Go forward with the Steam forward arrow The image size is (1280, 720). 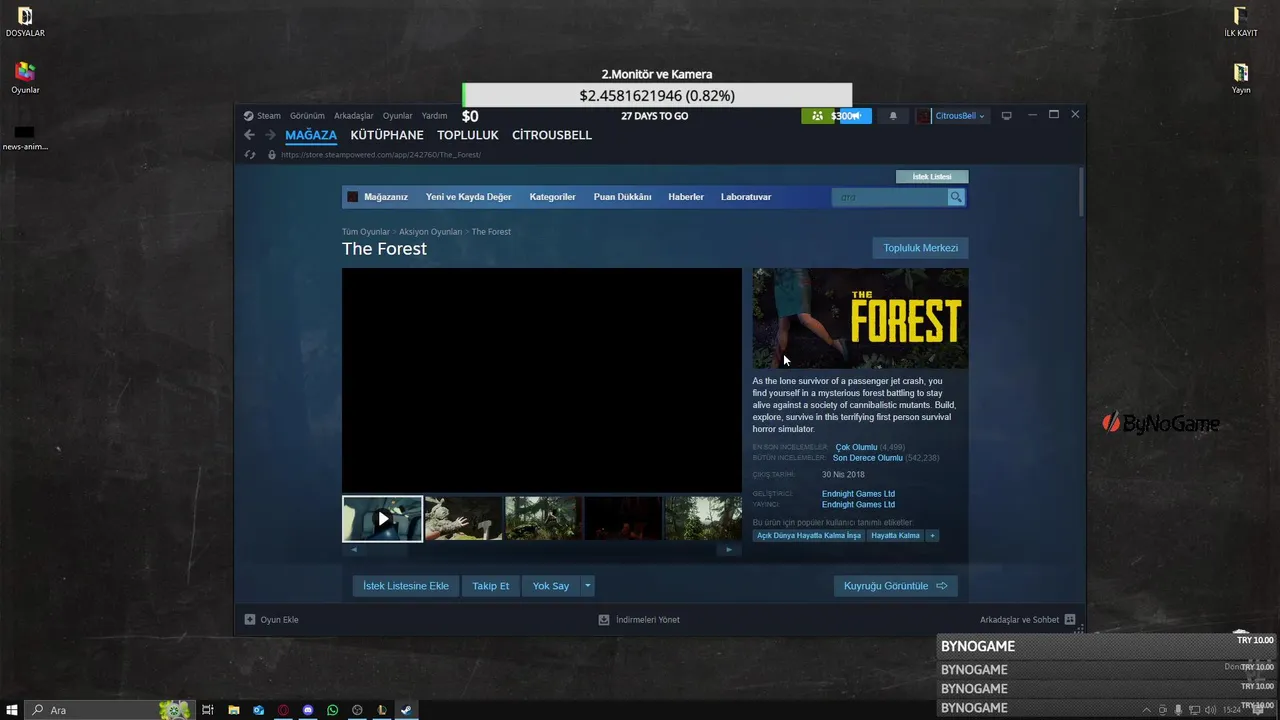coord(270,135)
